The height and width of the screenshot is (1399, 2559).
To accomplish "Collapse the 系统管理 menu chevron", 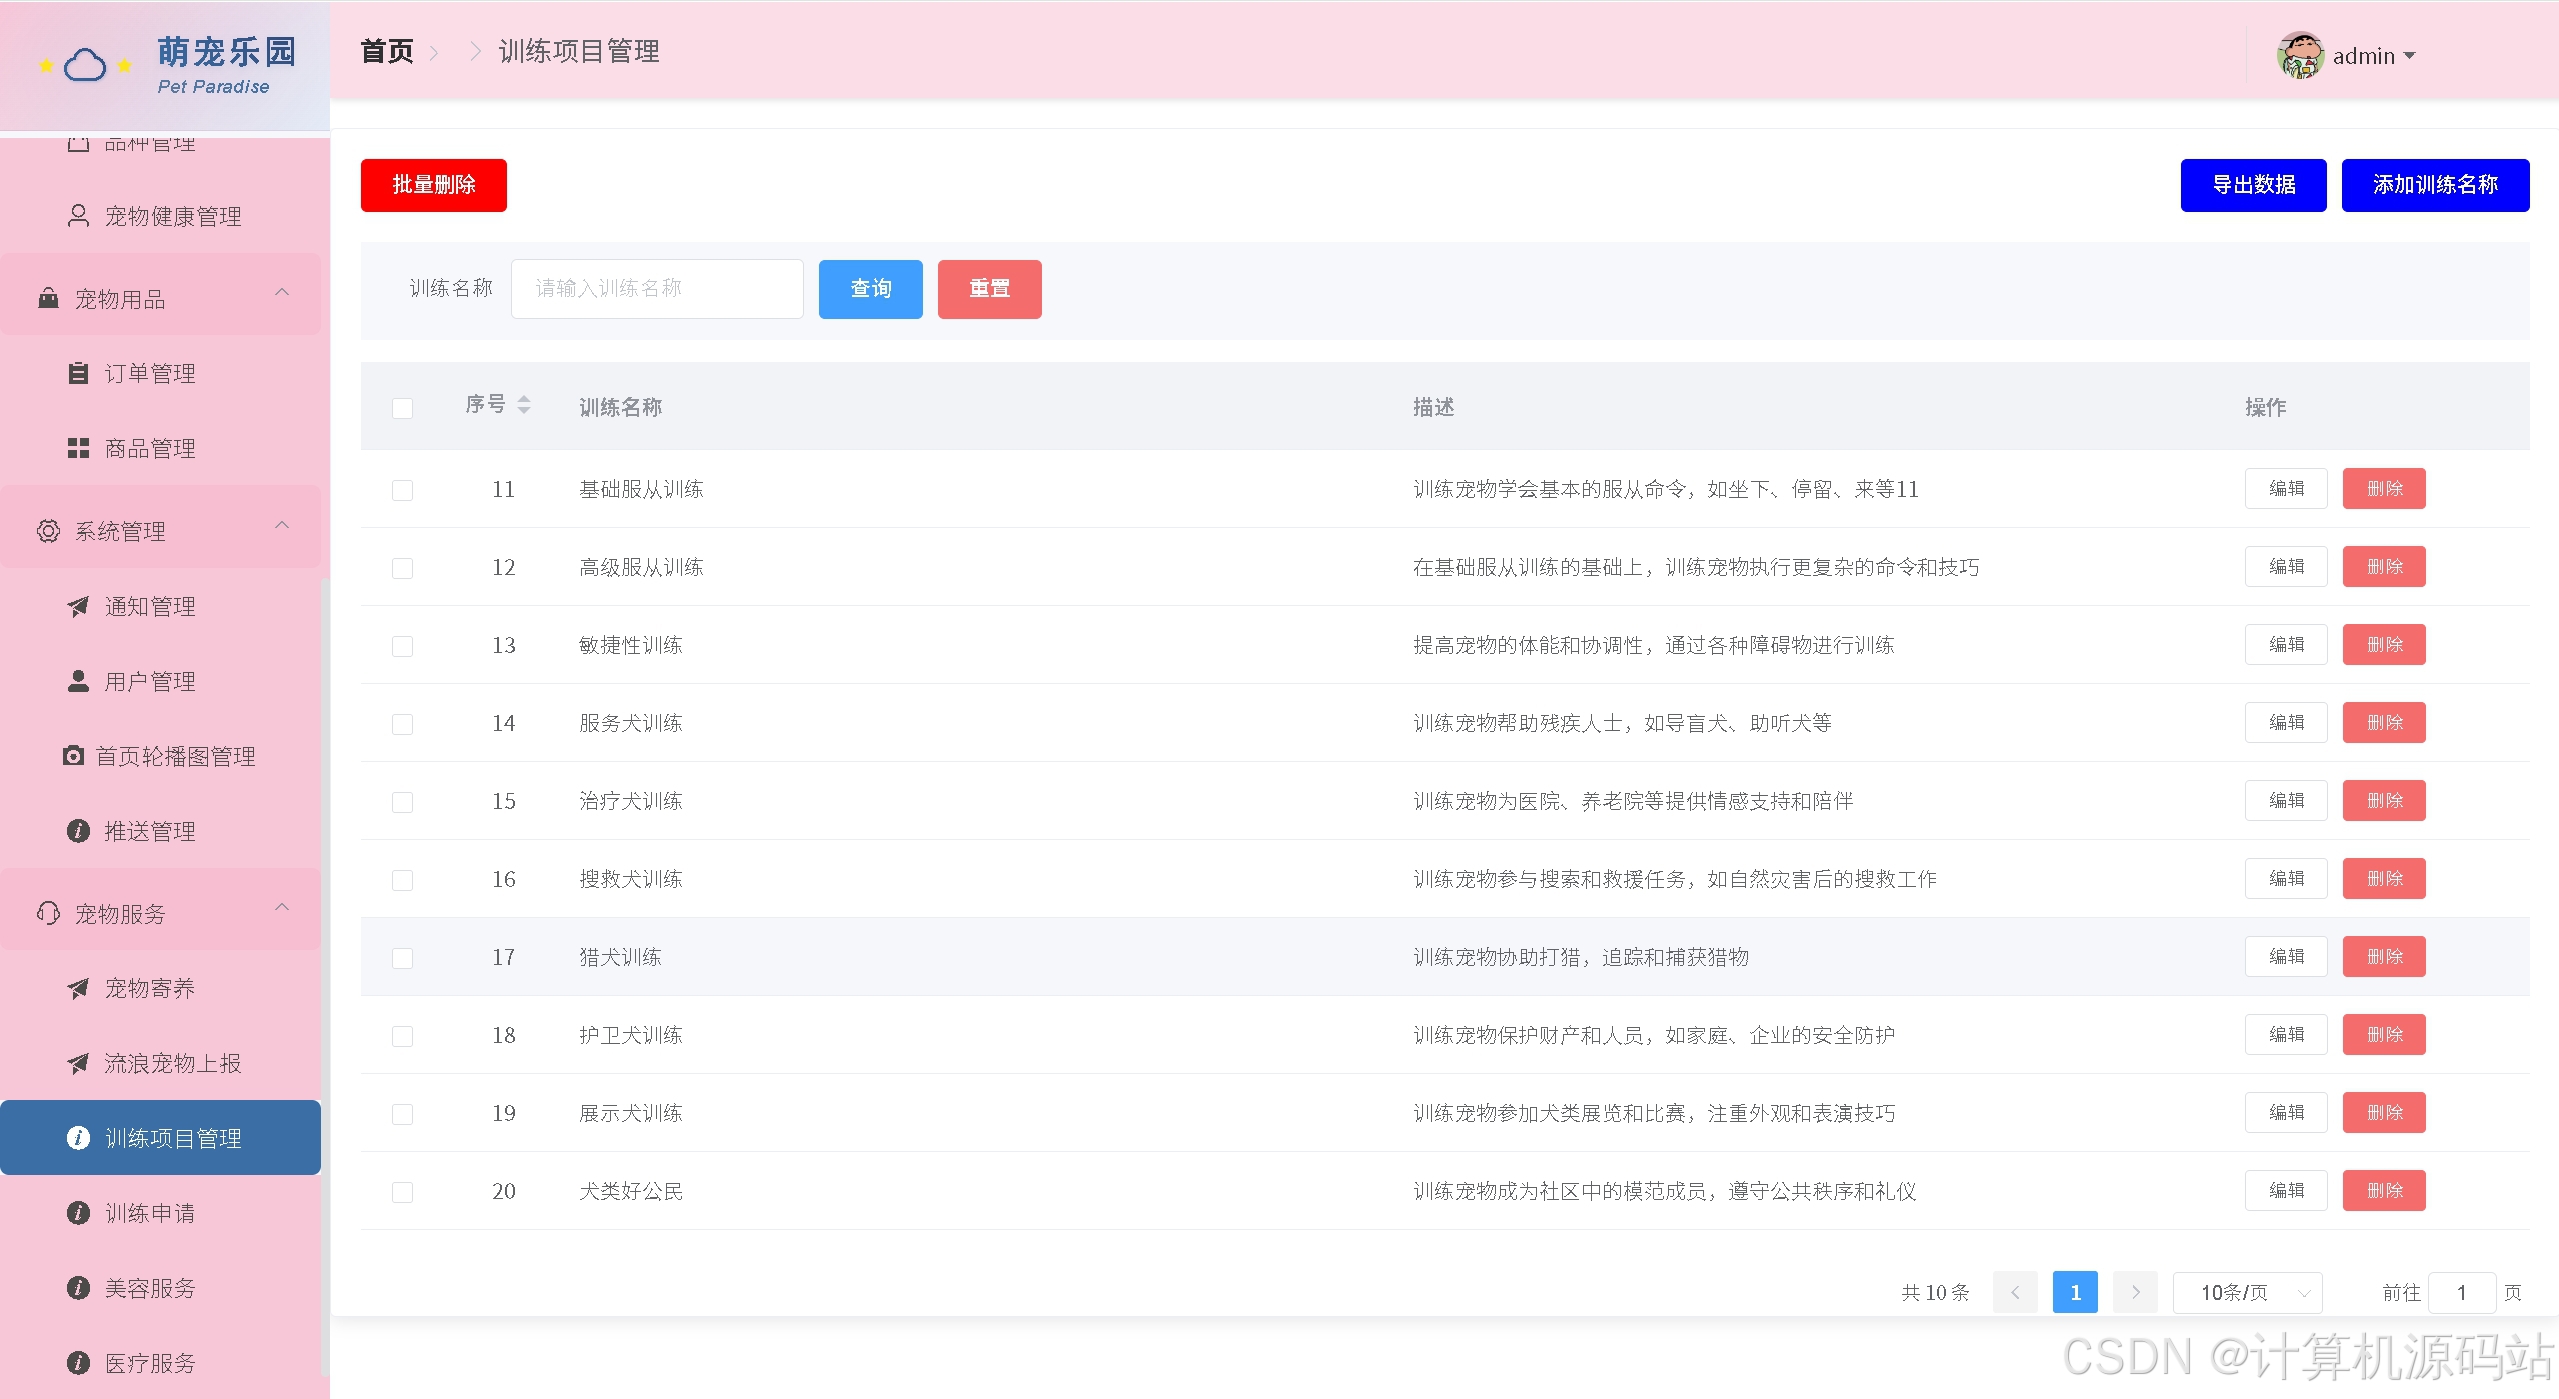I will (282, 525).
